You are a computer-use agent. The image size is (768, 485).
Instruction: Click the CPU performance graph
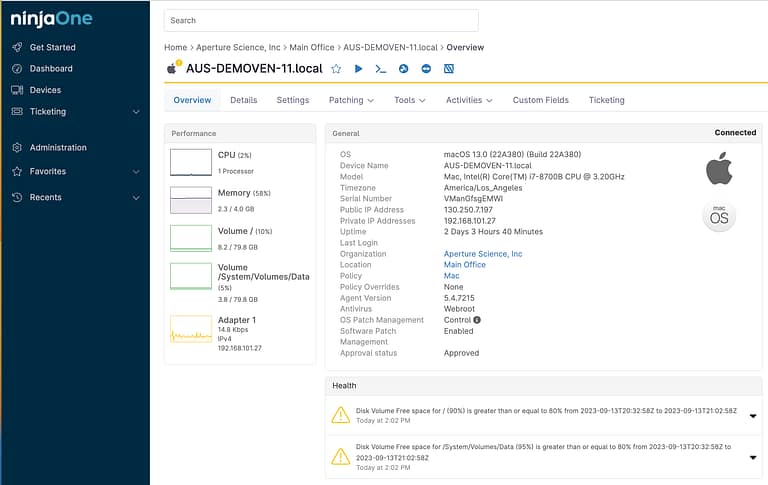pyautogui.click(x=190, y=162)
